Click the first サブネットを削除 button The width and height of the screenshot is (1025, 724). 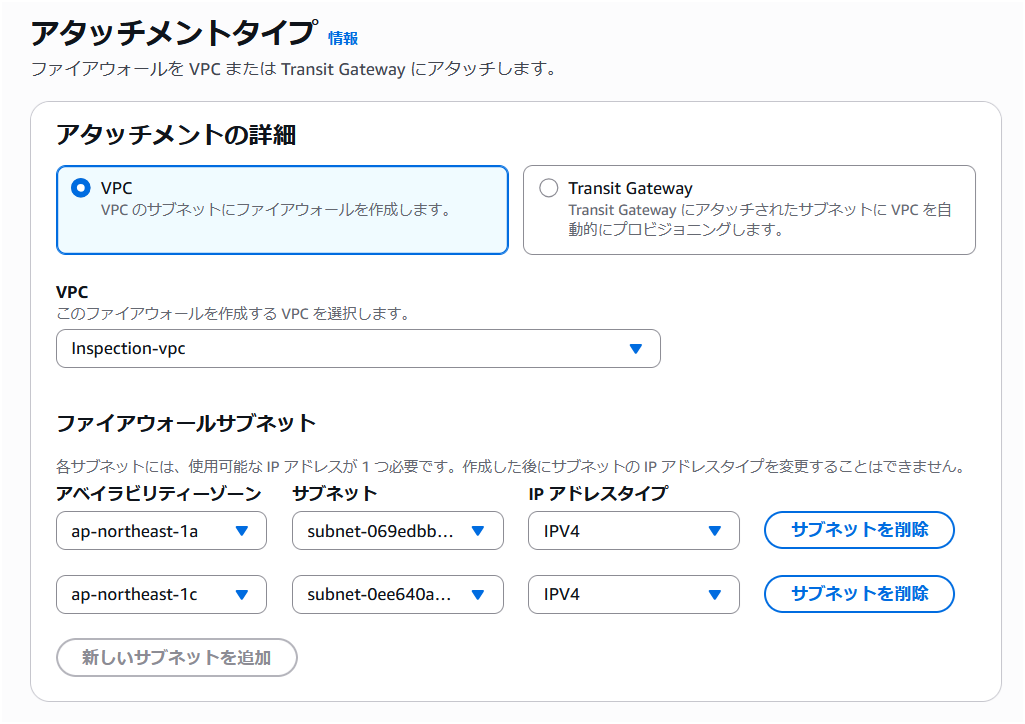pos(858,531)
